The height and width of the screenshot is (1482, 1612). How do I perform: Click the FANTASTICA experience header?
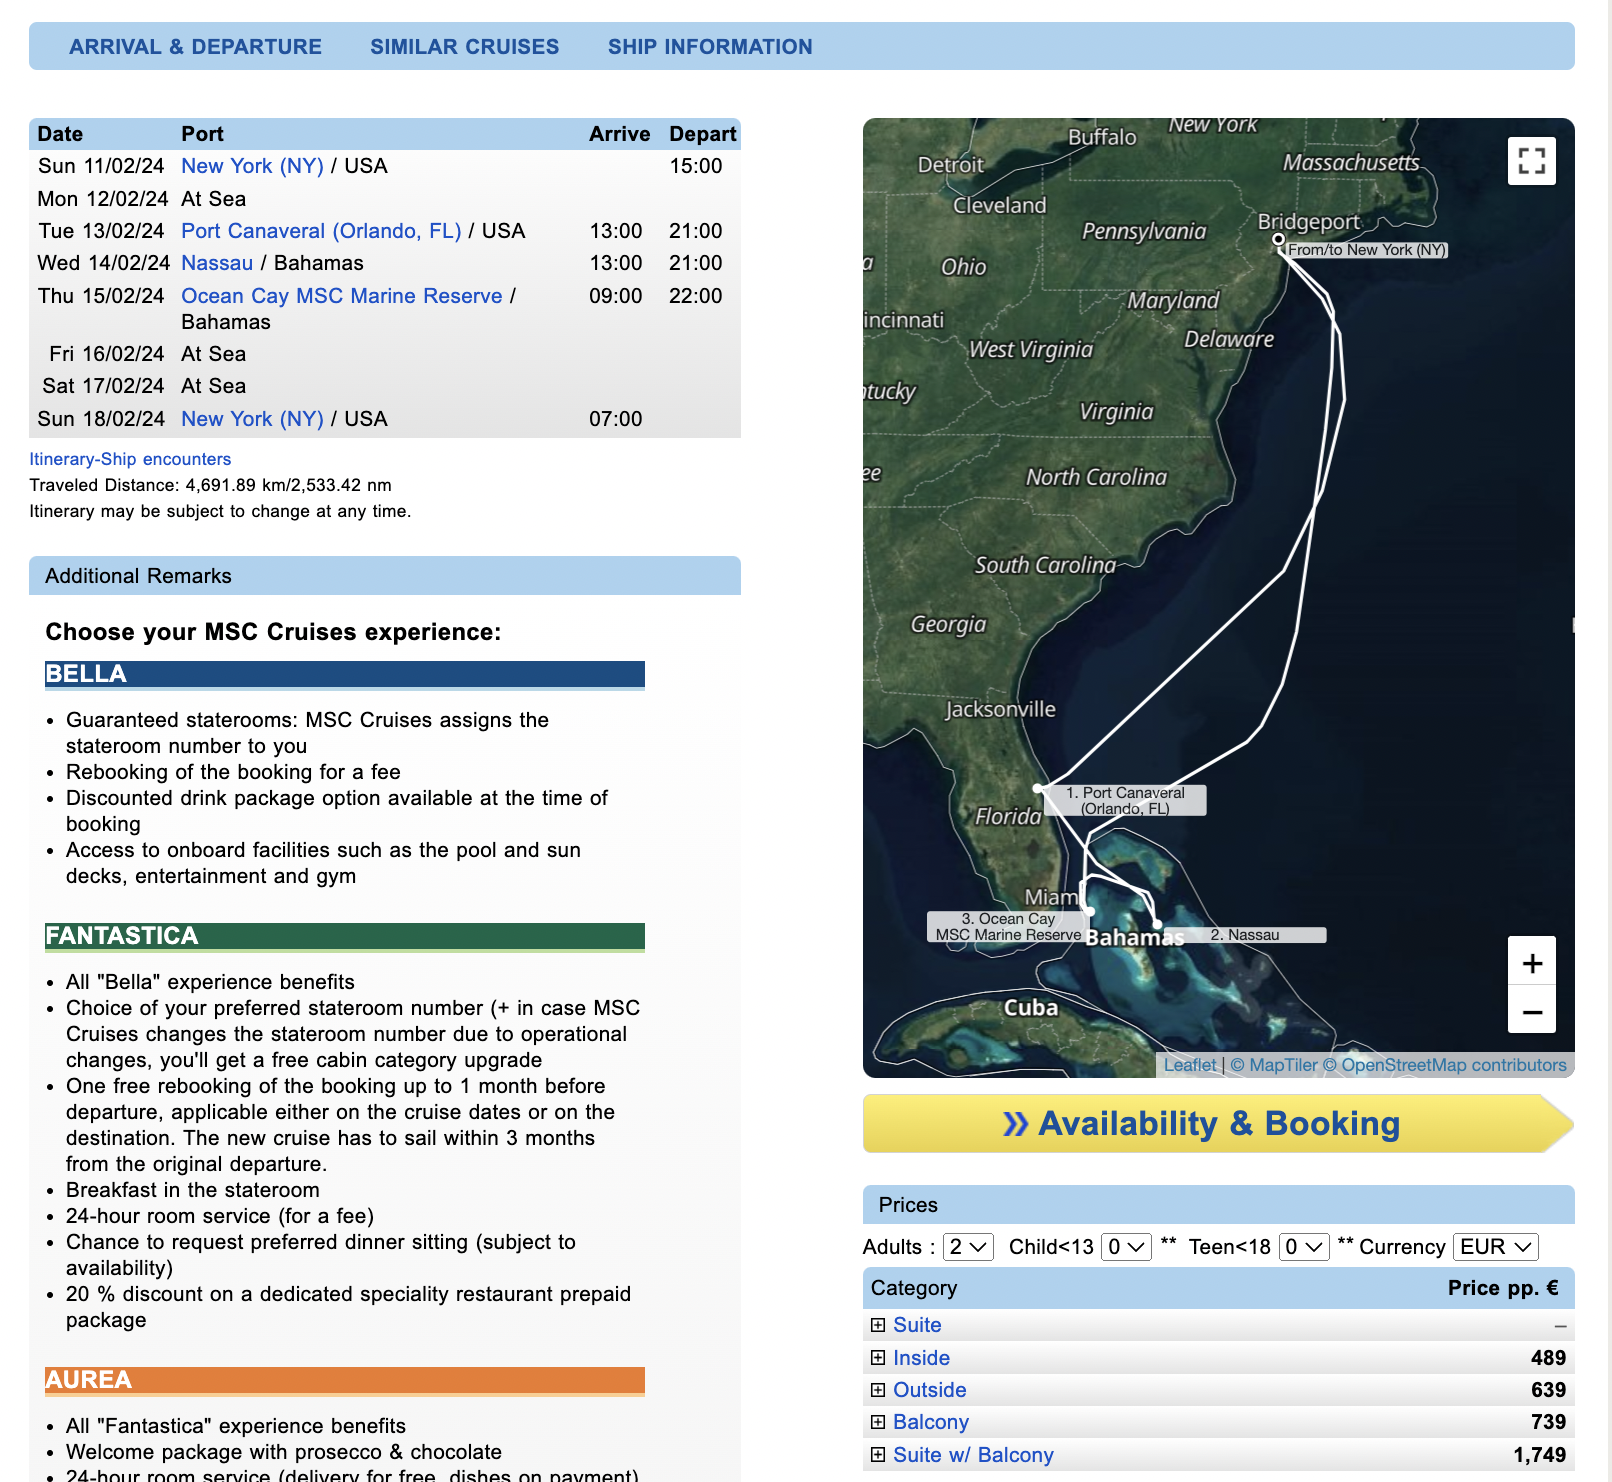345,936
